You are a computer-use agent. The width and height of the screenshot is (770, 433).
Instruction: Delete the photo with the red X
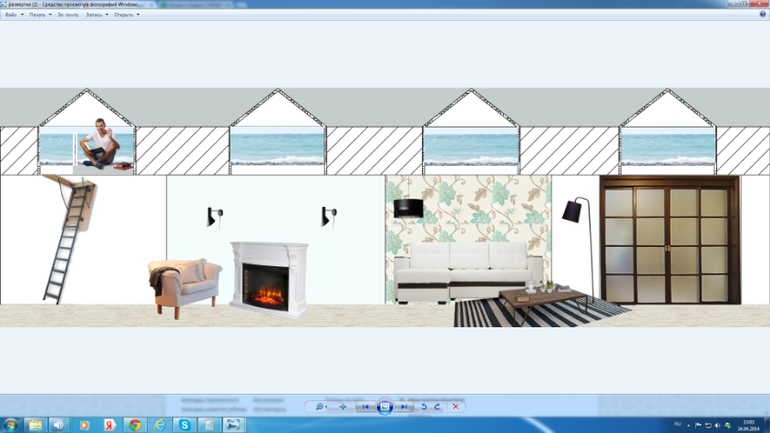coord(456,407)
